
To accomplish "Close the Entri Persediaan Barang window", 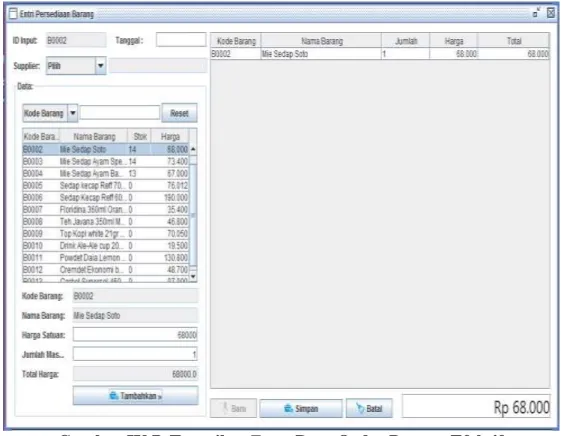I will pyautogui.click(x=551, y=13).
